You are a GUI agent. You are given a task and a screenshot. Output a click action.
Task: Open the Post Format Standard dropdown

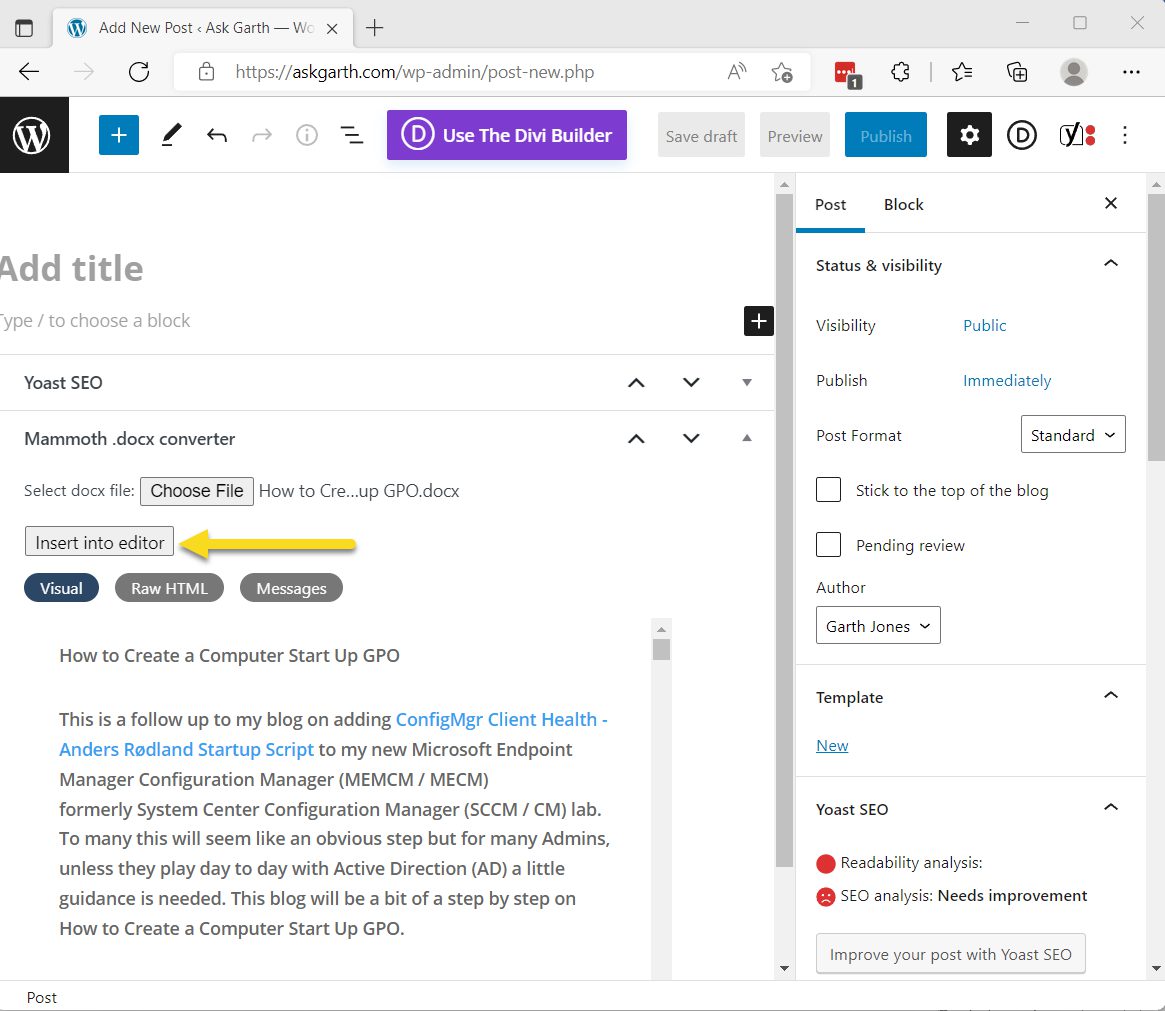pos(1073,435)
